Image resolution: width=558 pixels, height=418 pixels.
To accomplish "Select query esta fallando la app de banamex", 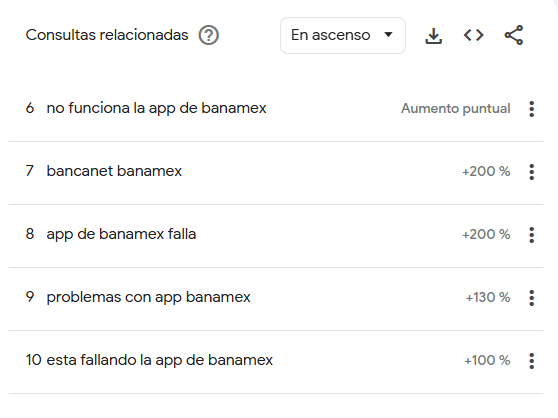I will tap(159, 360).
